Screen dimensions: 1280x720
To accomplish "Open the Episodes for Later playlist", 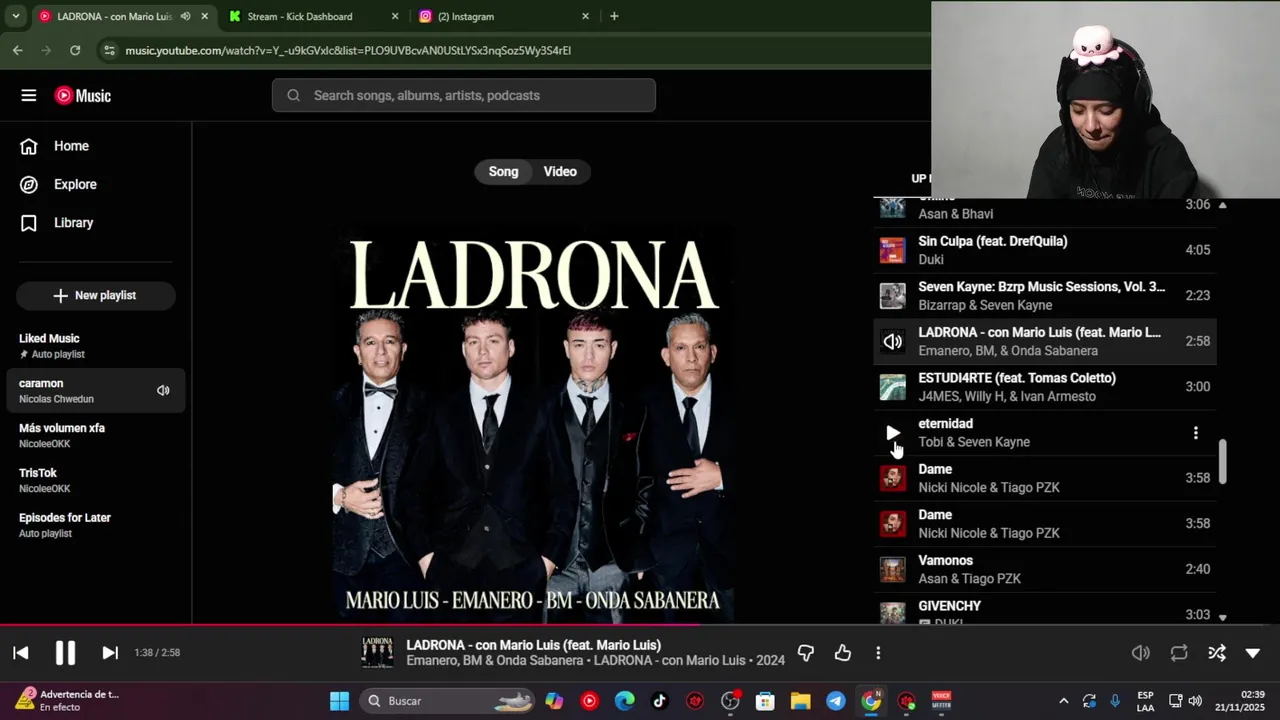I will click(x=96, y=525).
